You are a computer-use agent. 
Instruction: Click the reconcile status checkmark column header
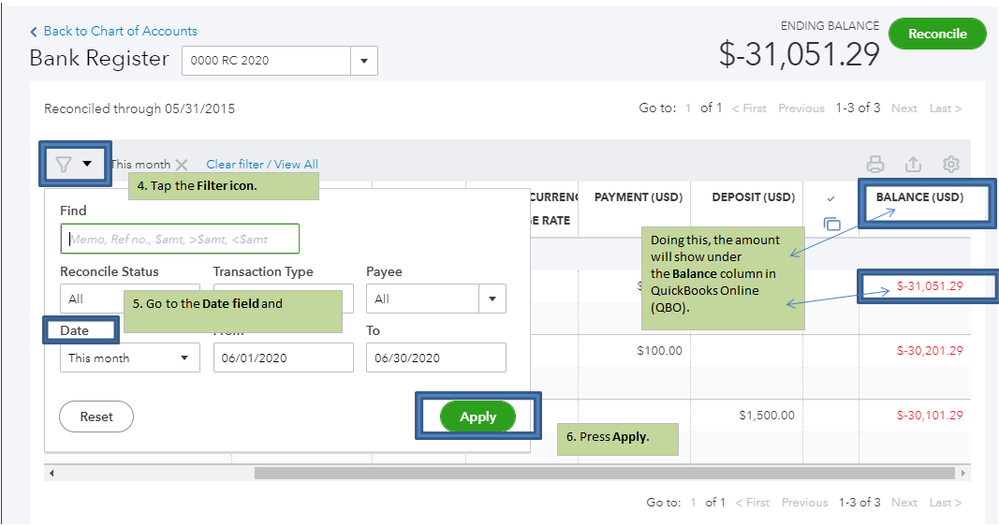coord(831,198)
